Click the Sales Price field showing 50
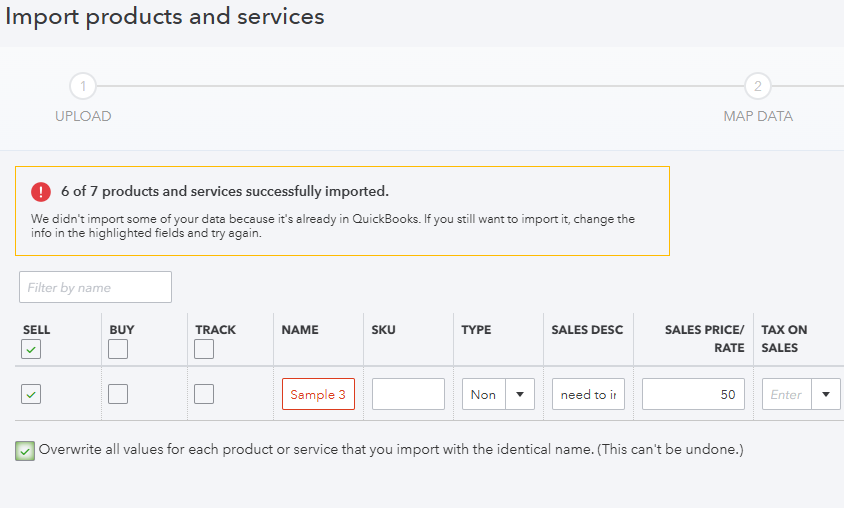The width and height of the screenshot is (844, 508). (693, 394)
